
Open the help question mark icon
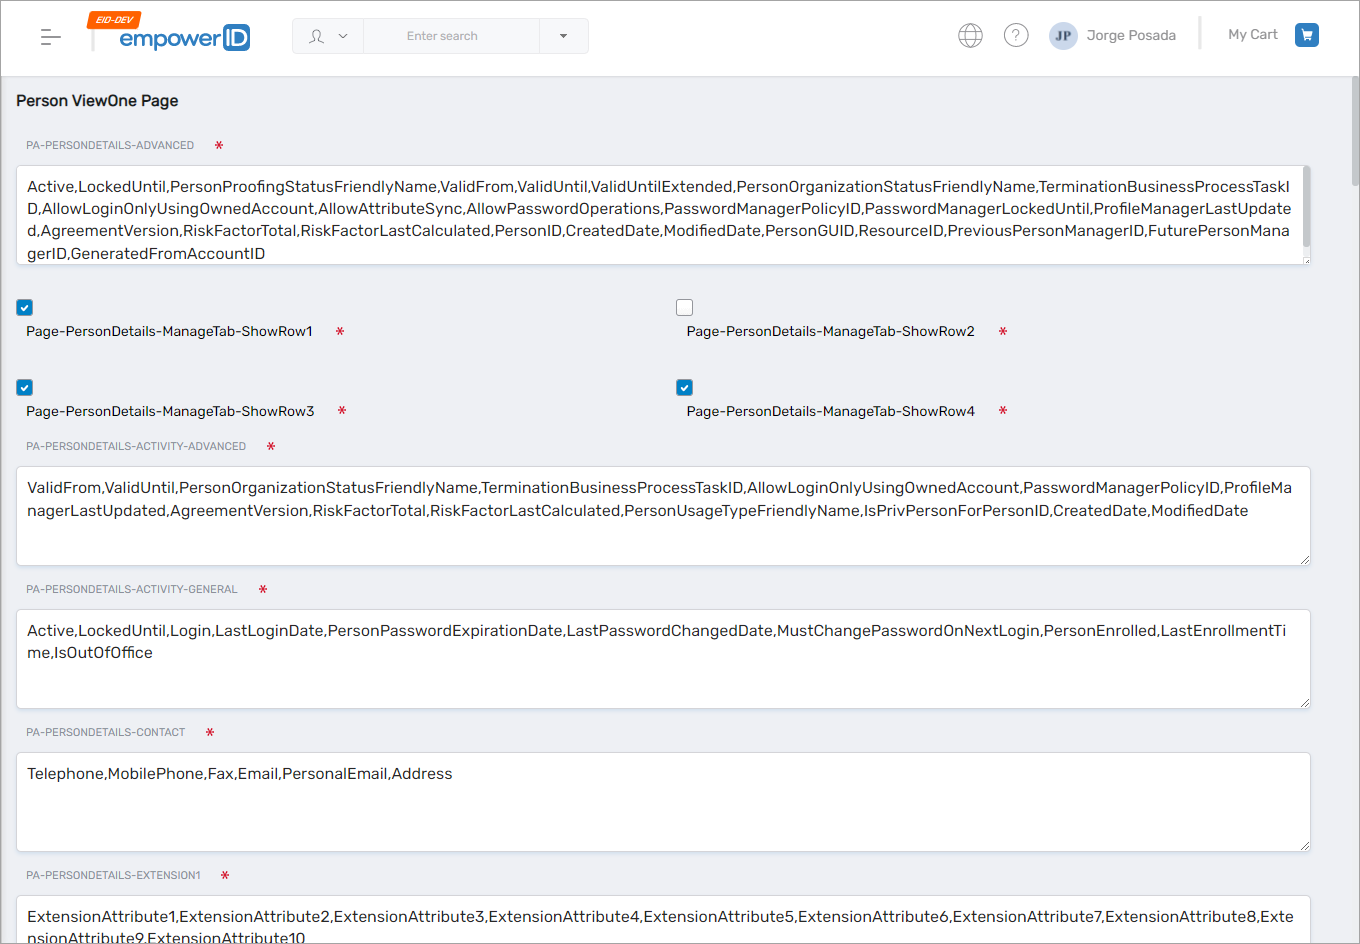[x=1016, y=36]
